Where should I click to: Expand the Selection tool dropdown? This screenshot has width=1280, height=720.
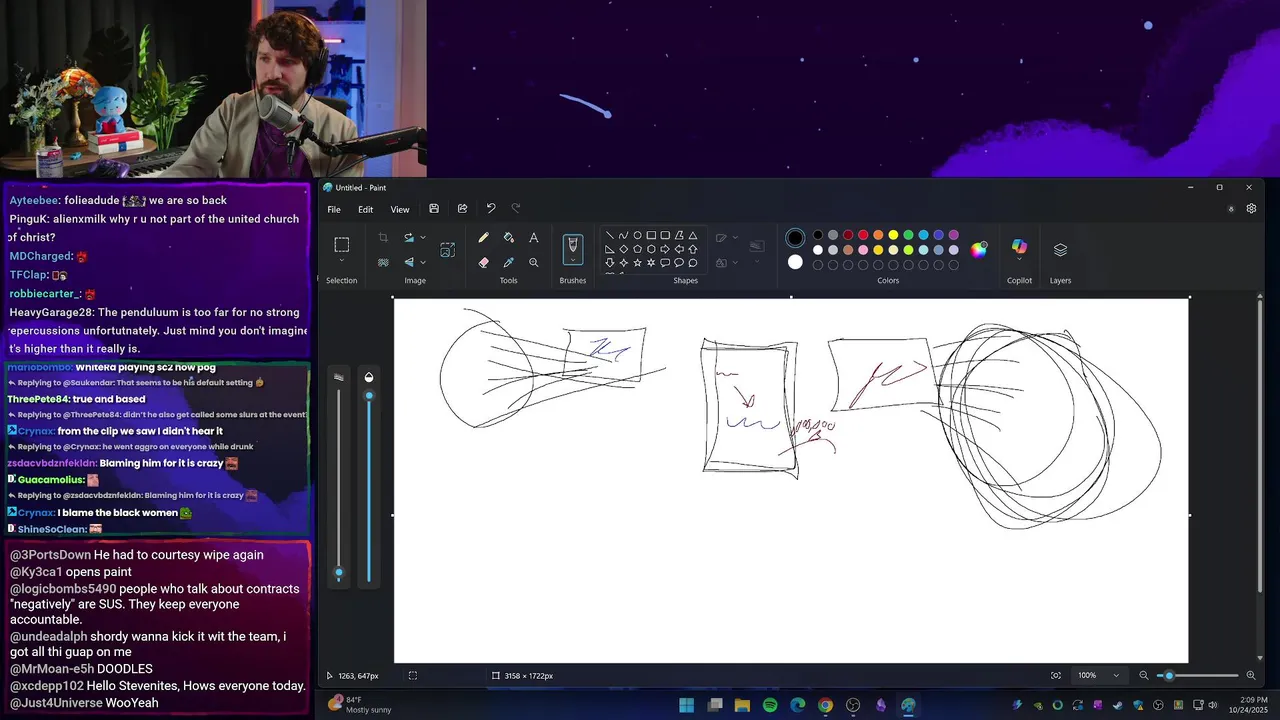click(x=341, y=261)
